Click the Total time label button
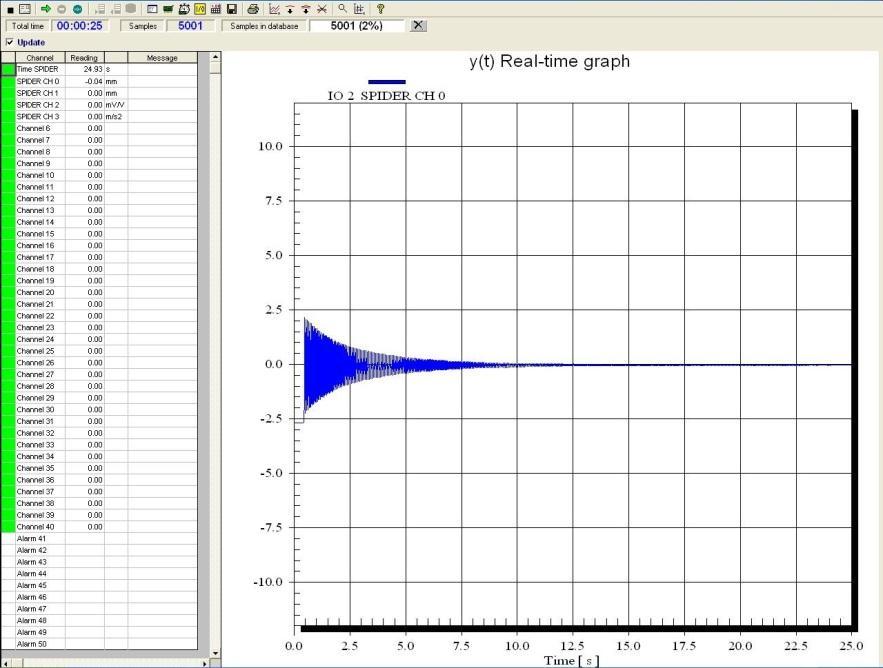The image size is (883, 668). pos(28,26)
